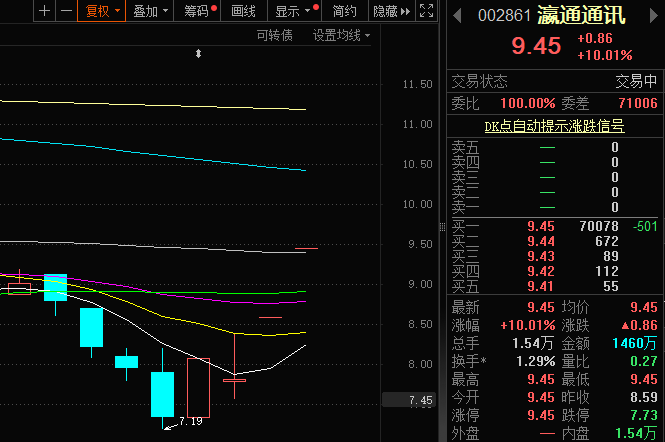Toggle fullscreen with the expand icon
Viewport: 665px width, 442px height.
click(426, 11)
